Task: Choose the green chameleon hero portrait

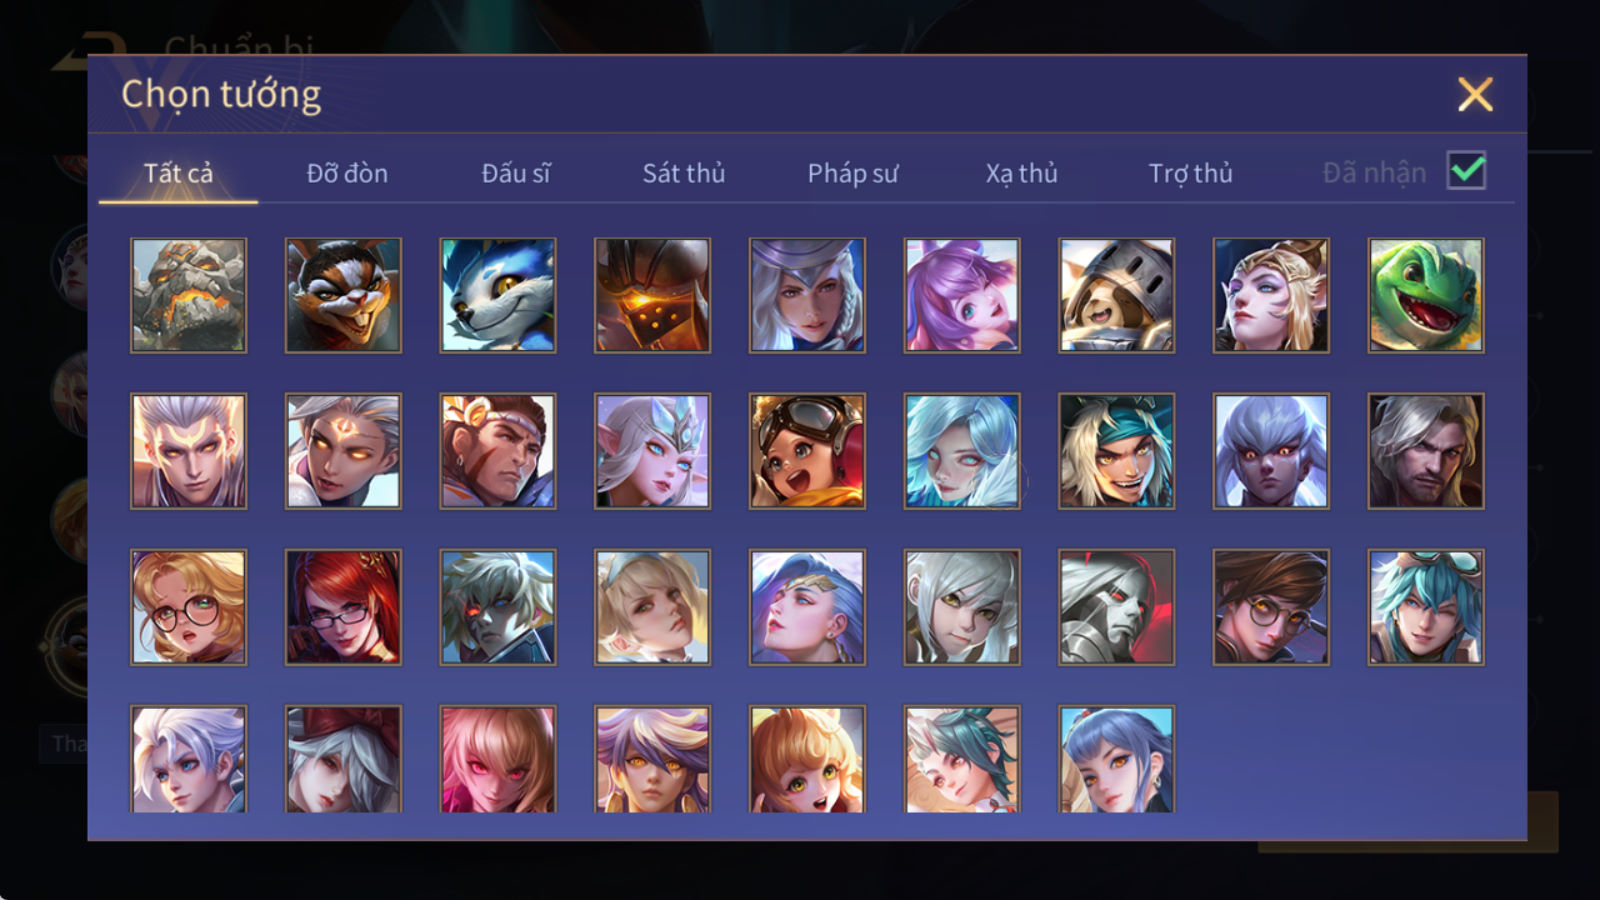Action: point(1426,295)
